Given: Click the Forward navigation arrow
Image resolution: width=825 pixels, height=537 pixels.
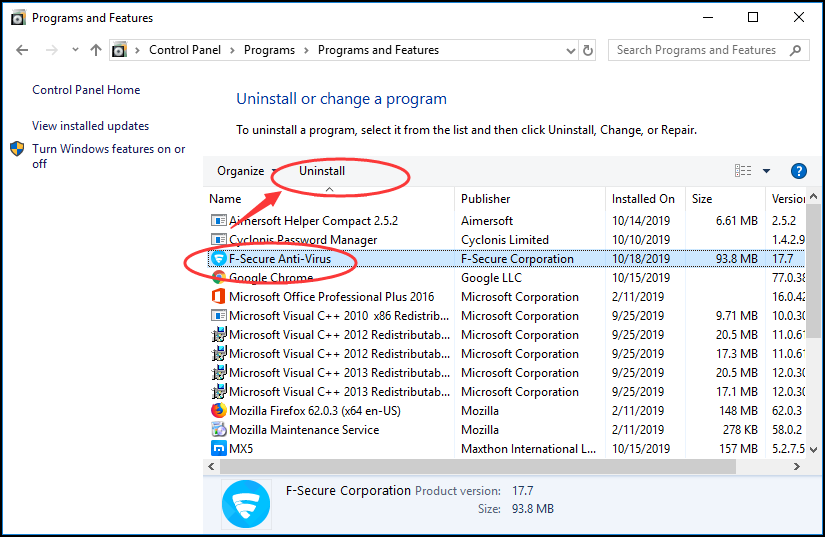Looking at the screenshot, I should tap(52, 50).
